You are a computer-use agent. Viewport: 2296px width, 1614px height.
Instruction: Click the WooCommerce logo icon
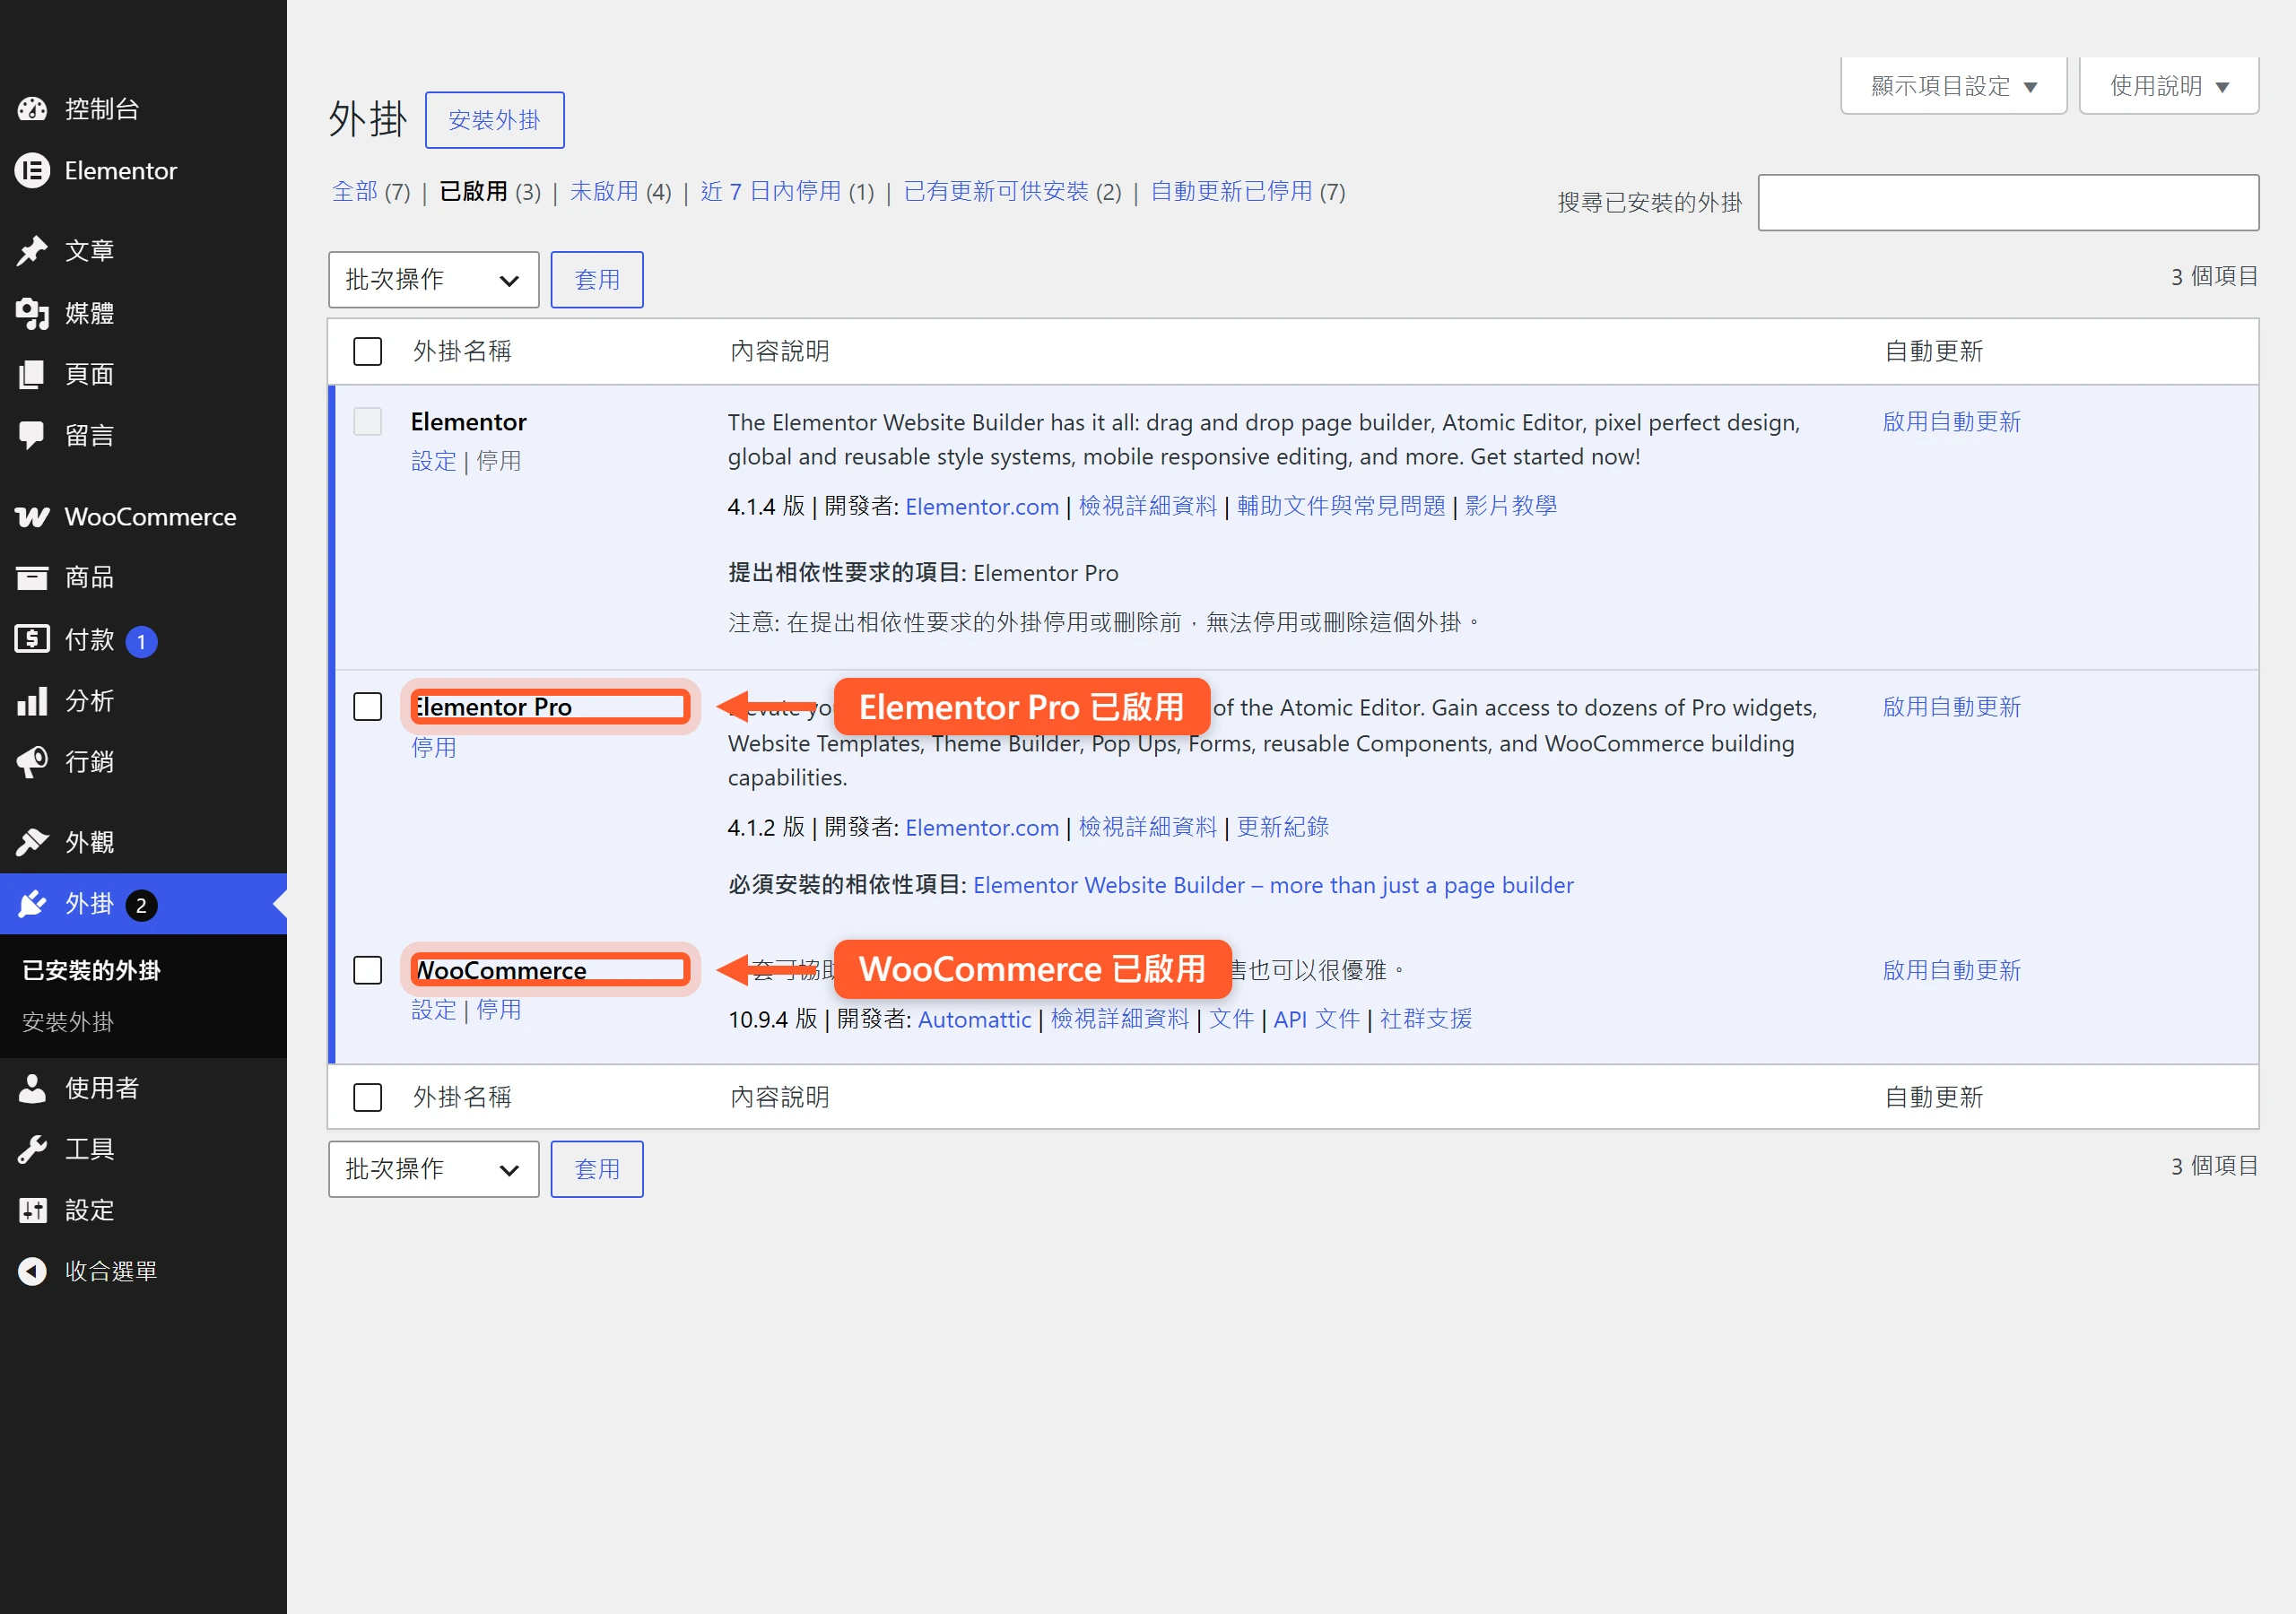pyautogui.click(x=32, y=517)
